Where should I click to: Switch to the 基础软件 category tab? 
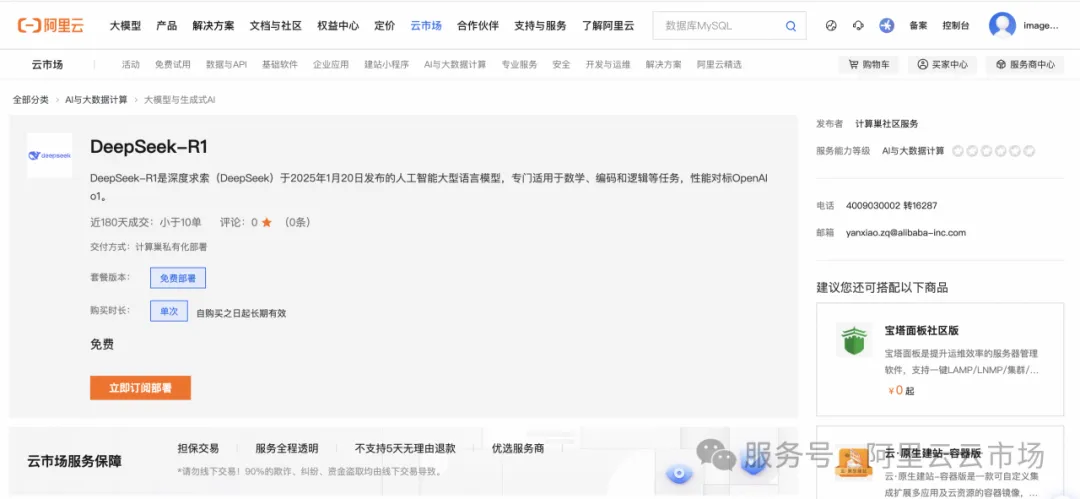[280, 65]
